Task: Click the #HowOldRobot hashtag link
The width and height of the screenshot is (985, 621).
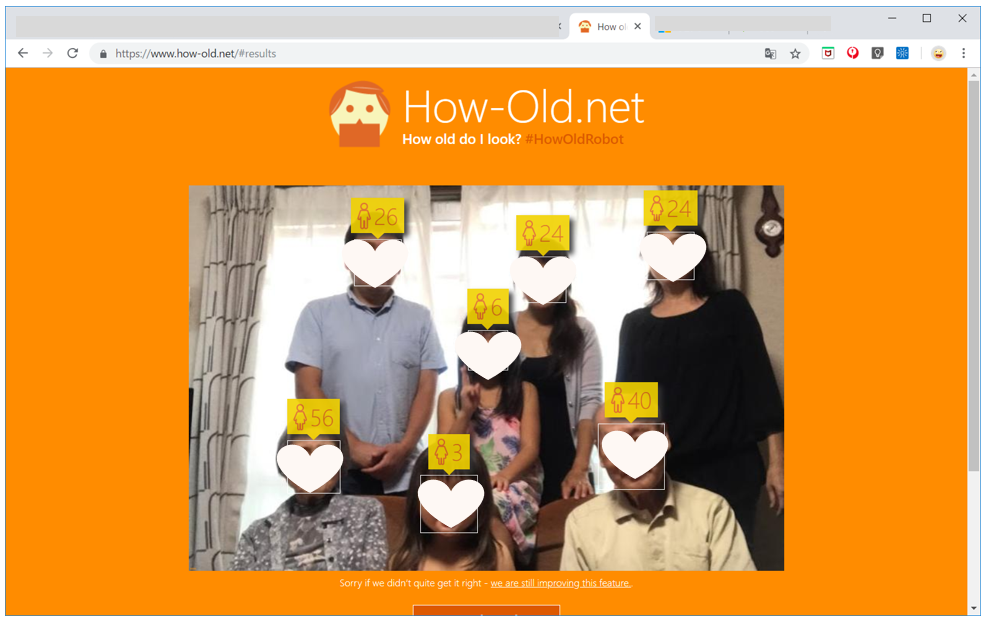Action: (x=574, y=139)
